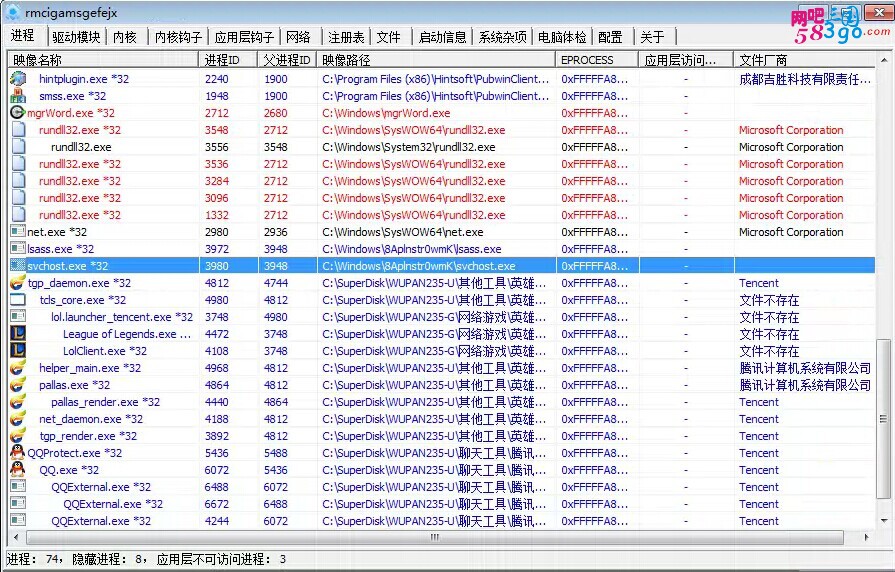Click the smss.exe process icon
Image resolution: width=895 pixels, height=572 pixels.
point(18,96)
